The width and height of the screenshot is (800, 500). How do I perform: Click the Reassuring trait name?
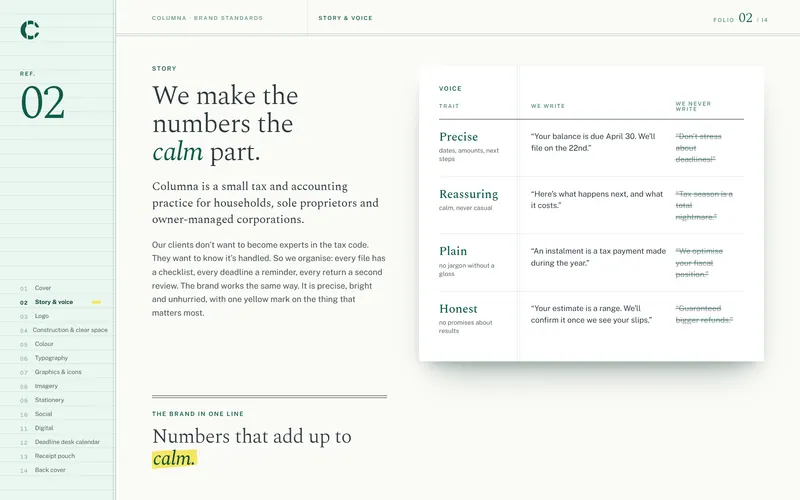pyautogui.click(x=468, y=194)
